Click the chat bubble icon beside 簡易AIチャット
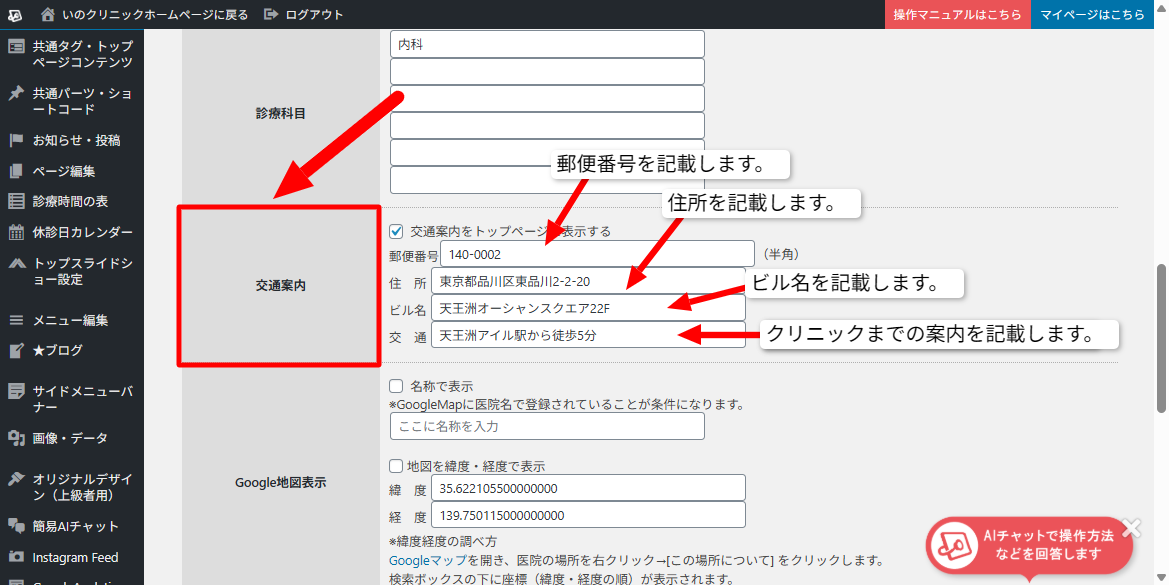The width and height of the screenshot is (1169, 585). 16,526
